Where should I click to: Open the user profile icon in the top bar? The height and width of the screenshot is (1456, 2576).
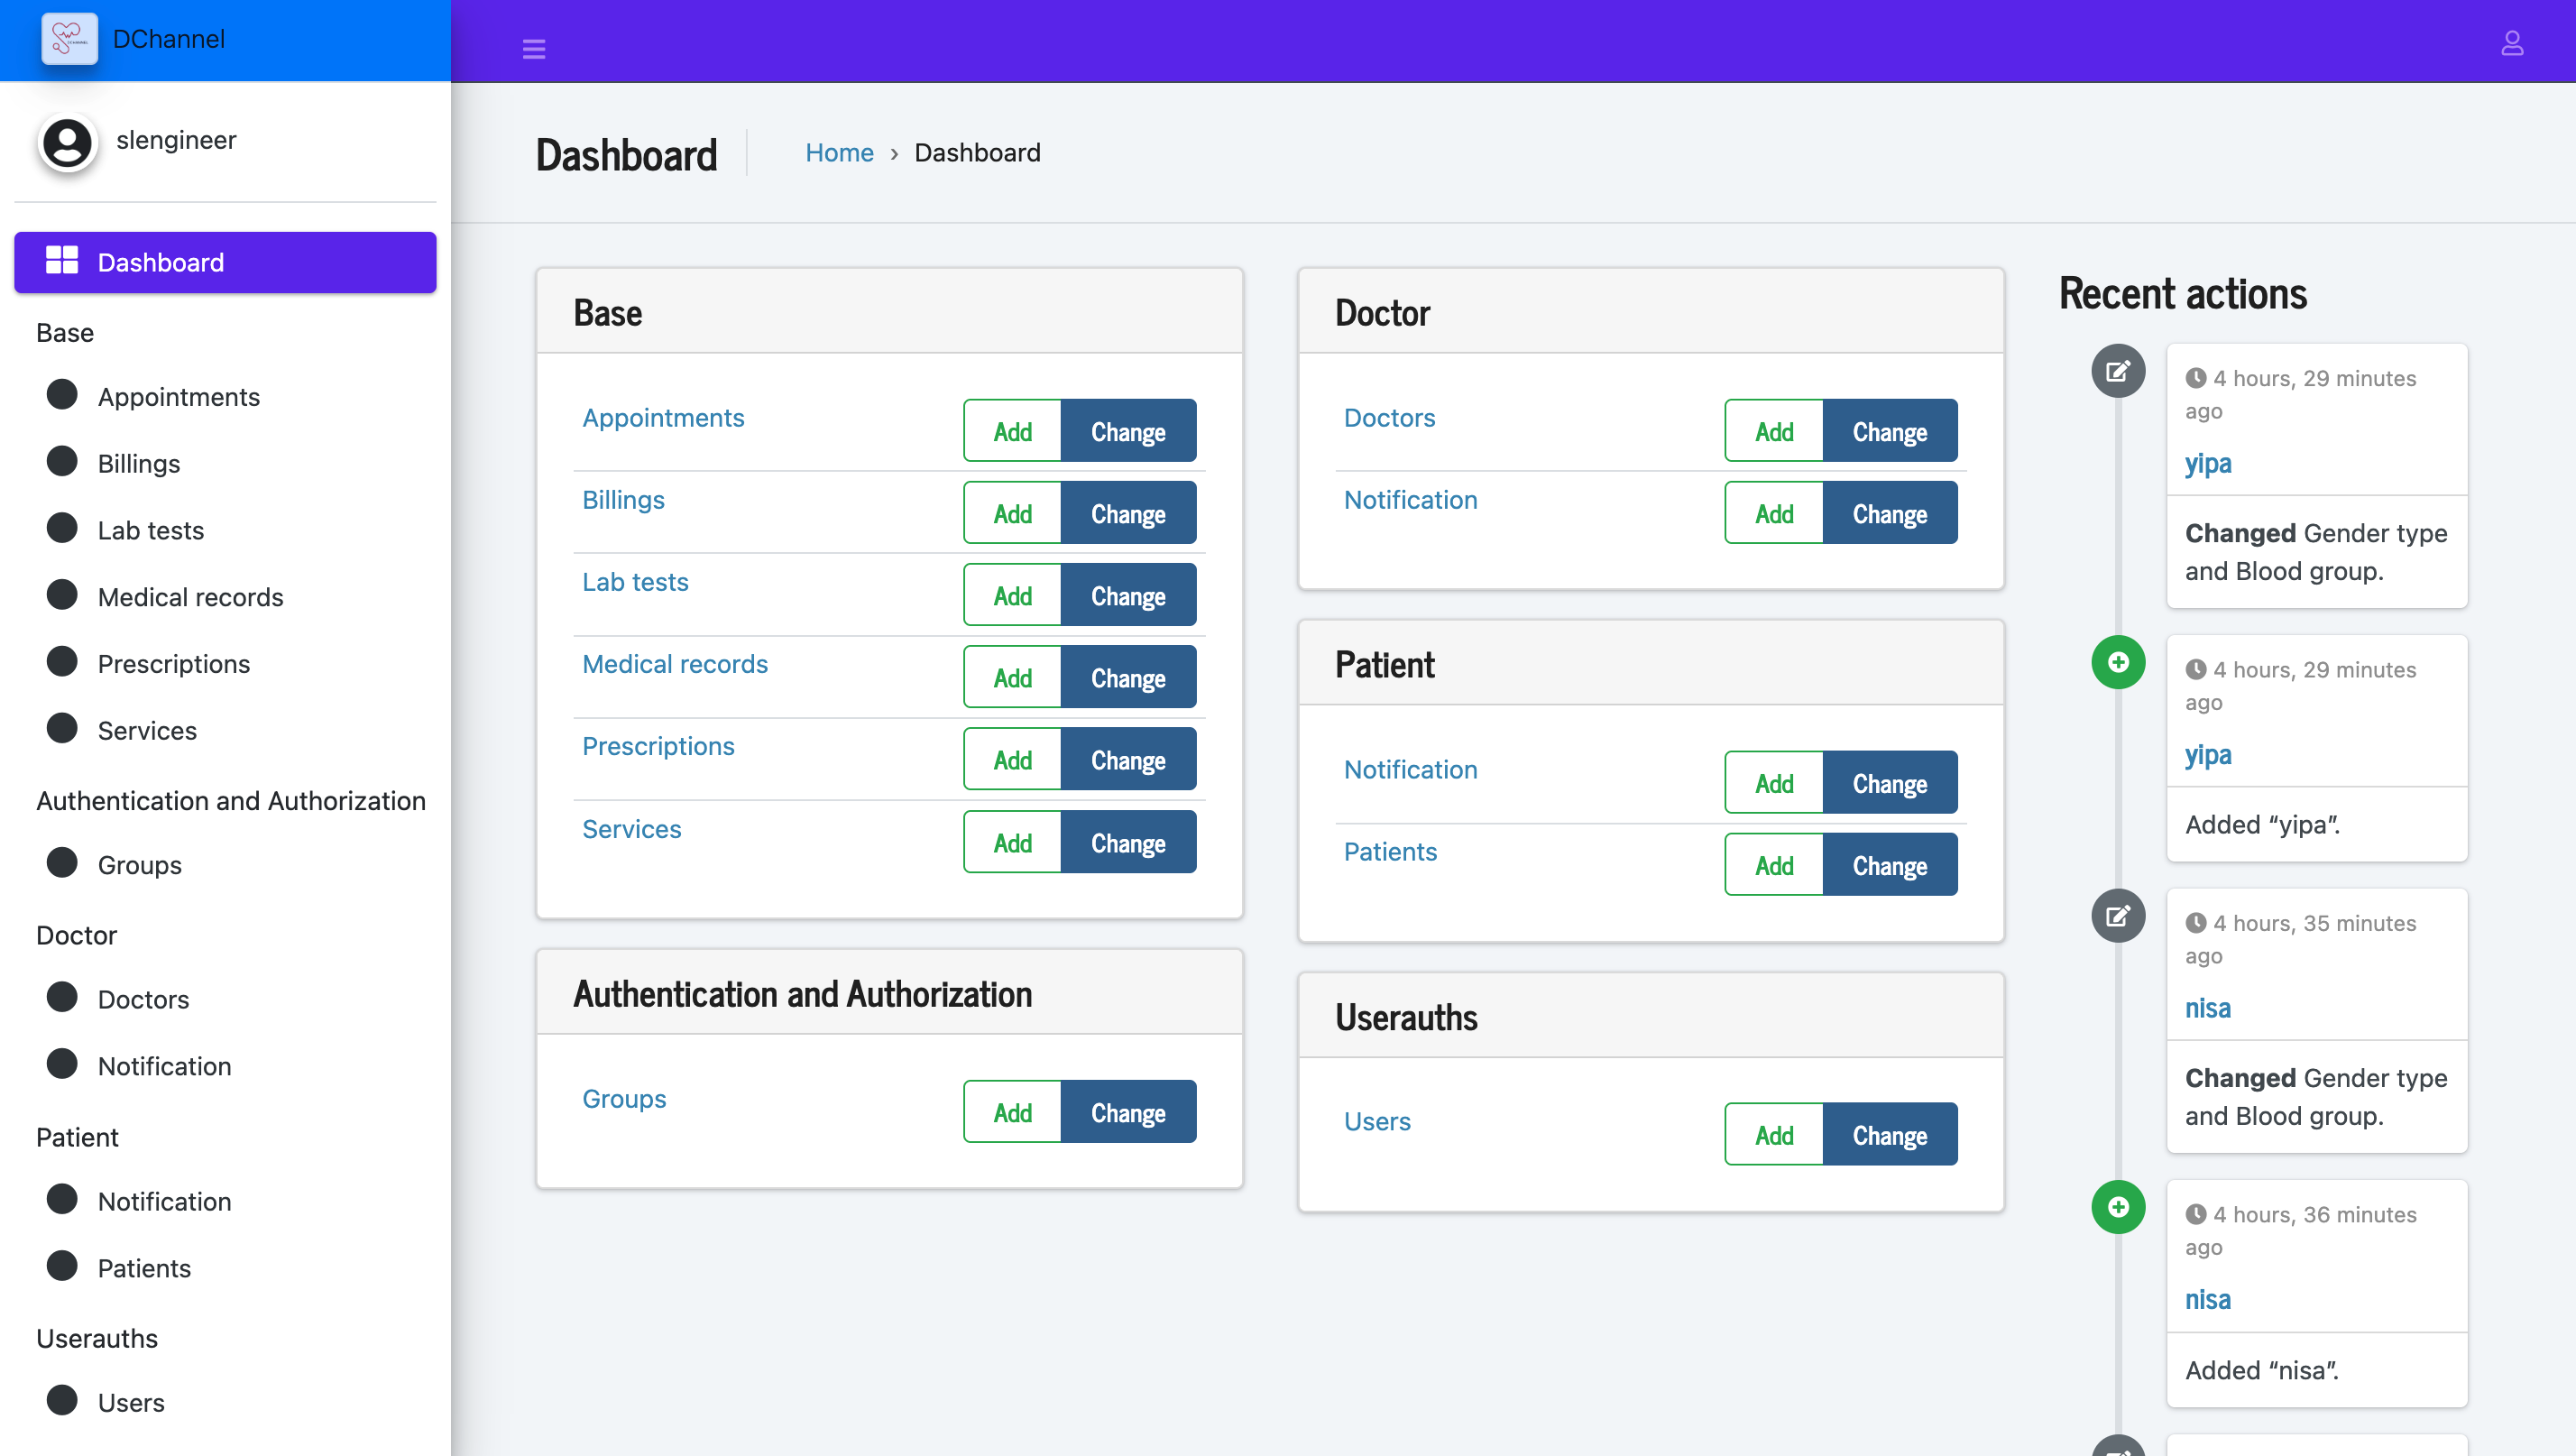click(x=2511, y=44)
